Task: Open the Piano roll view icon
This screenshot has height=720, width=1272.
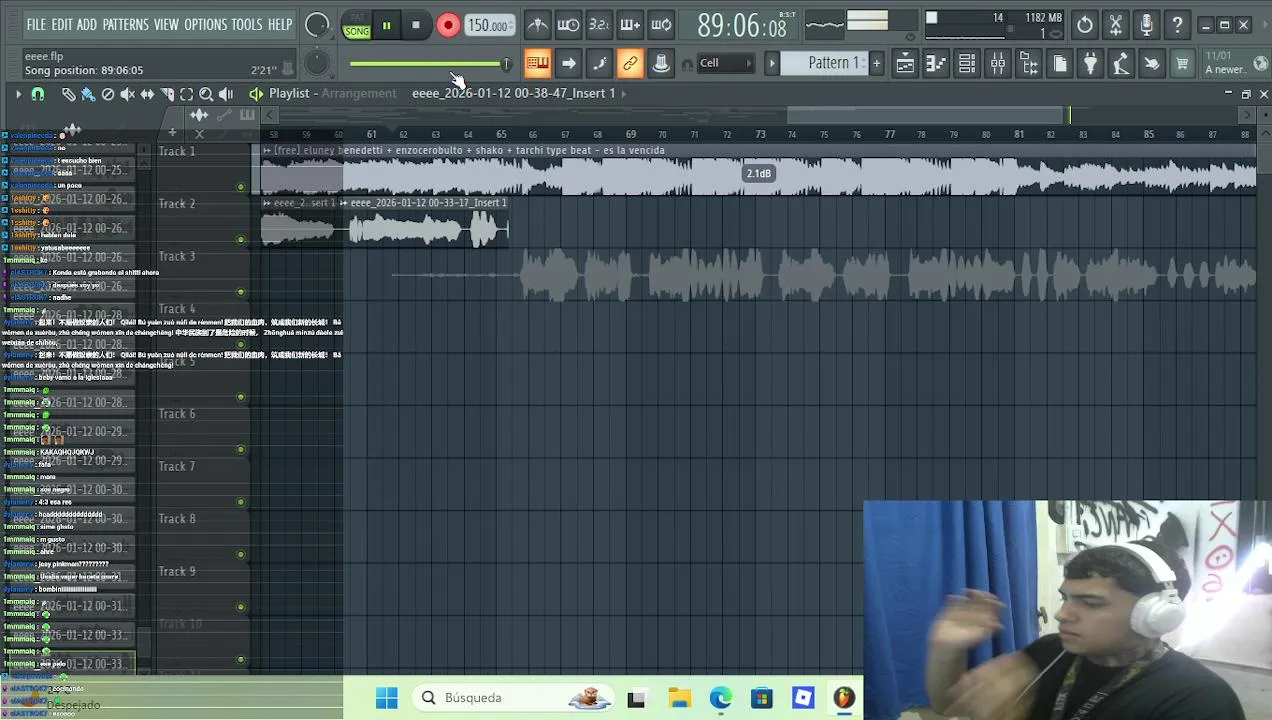Action: pos(936,64)
